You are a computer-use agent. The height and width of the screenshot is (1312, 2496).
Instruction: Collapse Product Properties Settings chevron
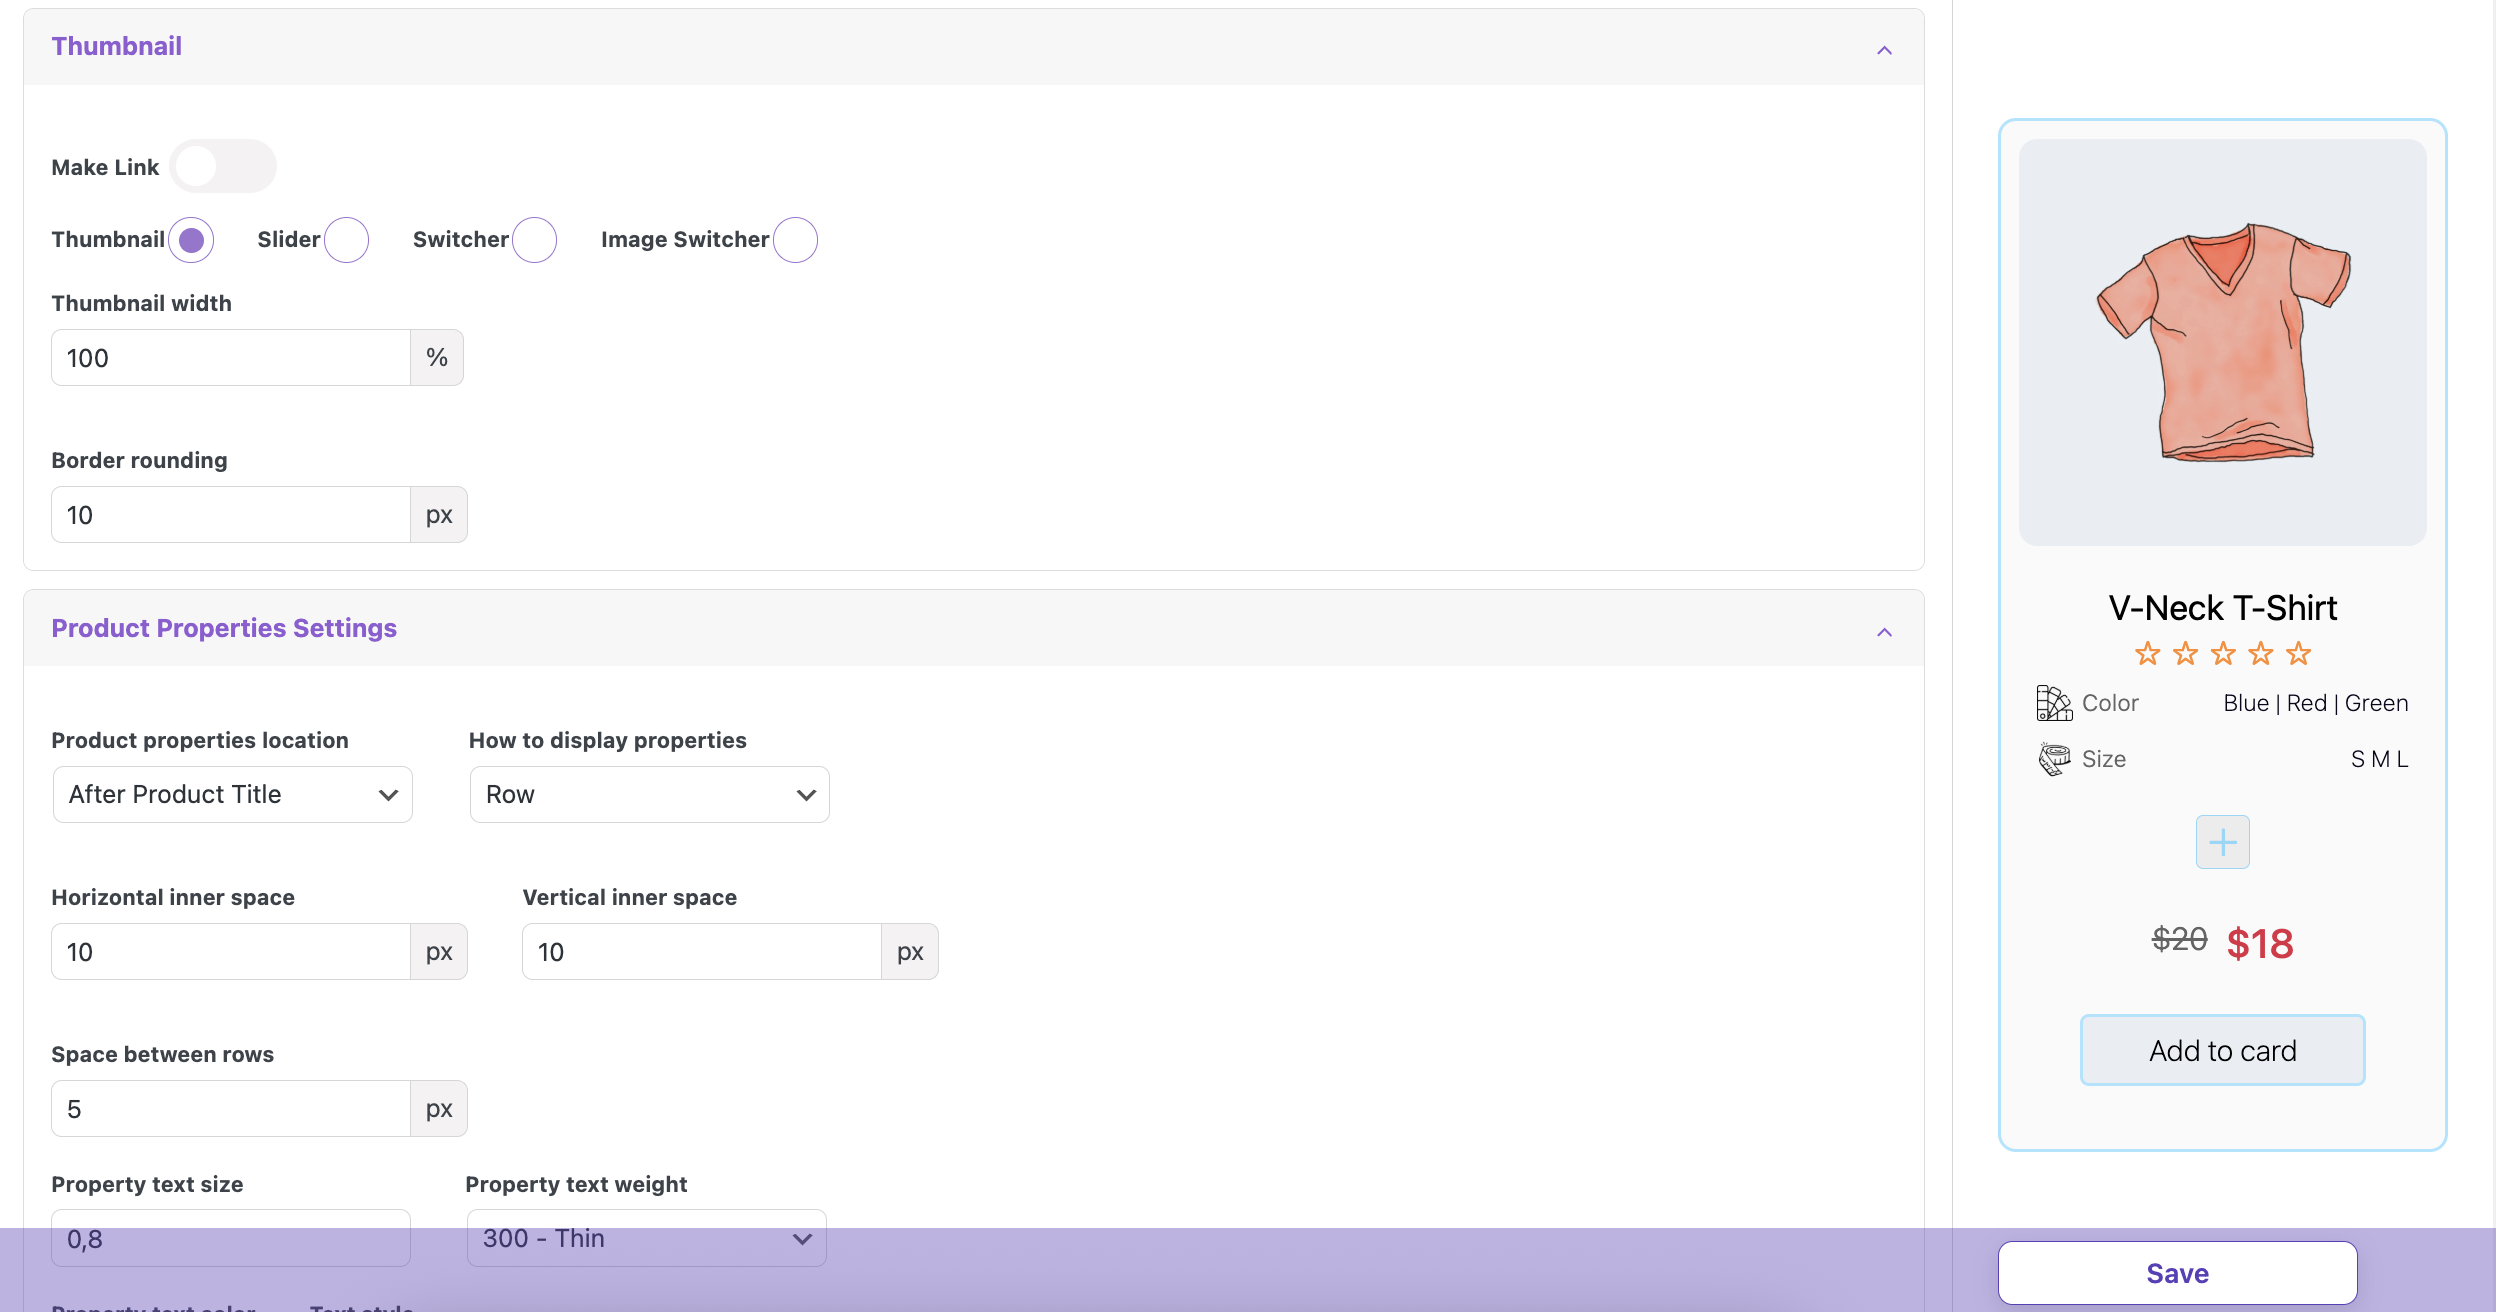pyautogui.click(x=1884, y=632)
